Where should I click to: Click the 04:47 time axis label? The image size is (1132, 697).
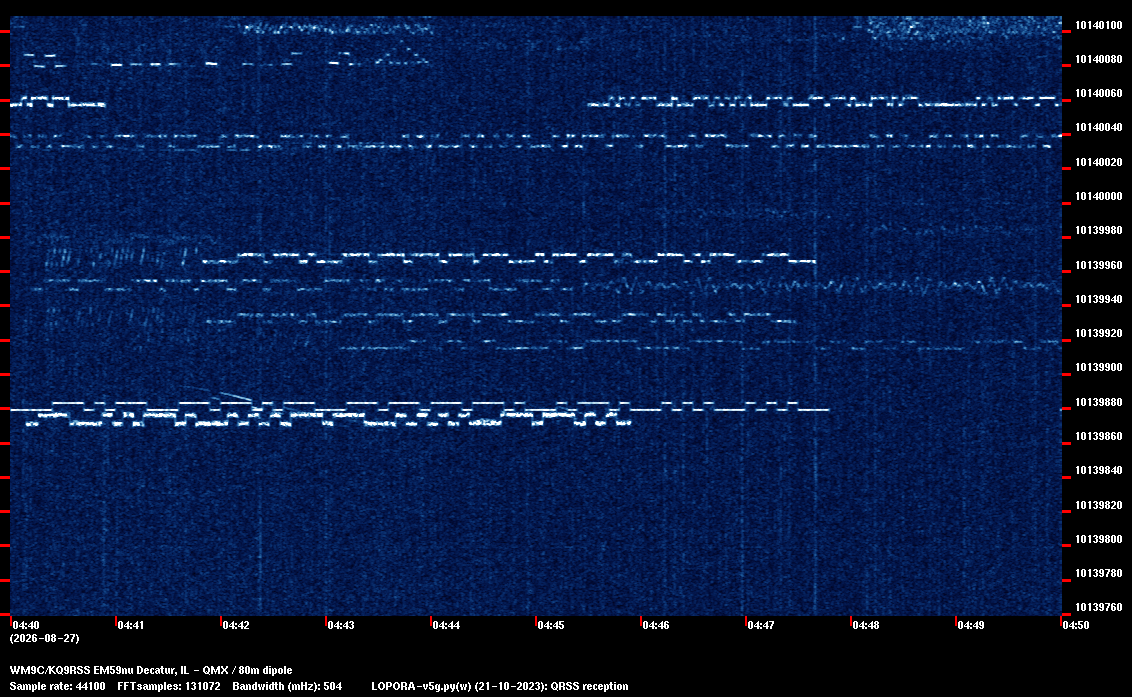point(761,625)
